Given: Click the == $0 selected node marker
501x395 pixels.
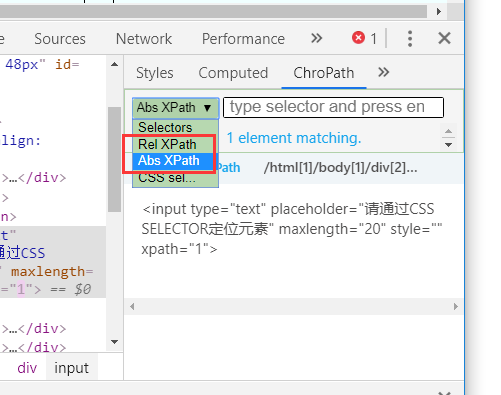Looking at the screenshot, I should [70, 289].
